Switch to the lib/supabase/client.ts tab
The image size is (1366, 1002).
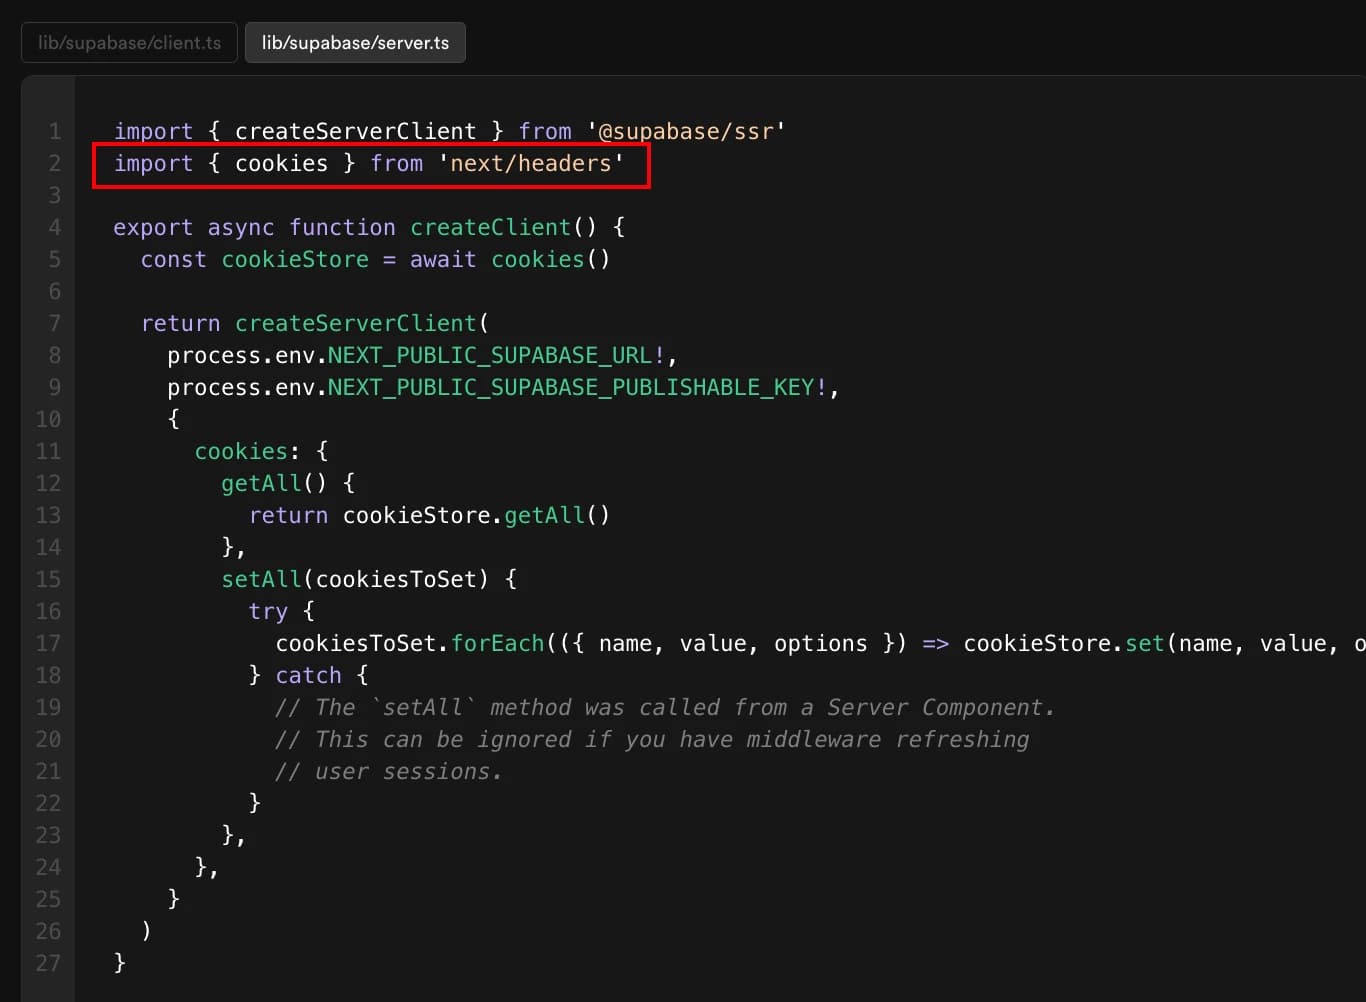coord(129,43)
